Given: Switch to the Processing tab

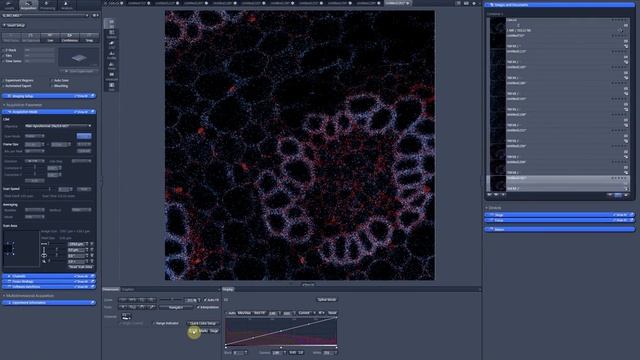Looking at the screenshot, I should [47, 5].
